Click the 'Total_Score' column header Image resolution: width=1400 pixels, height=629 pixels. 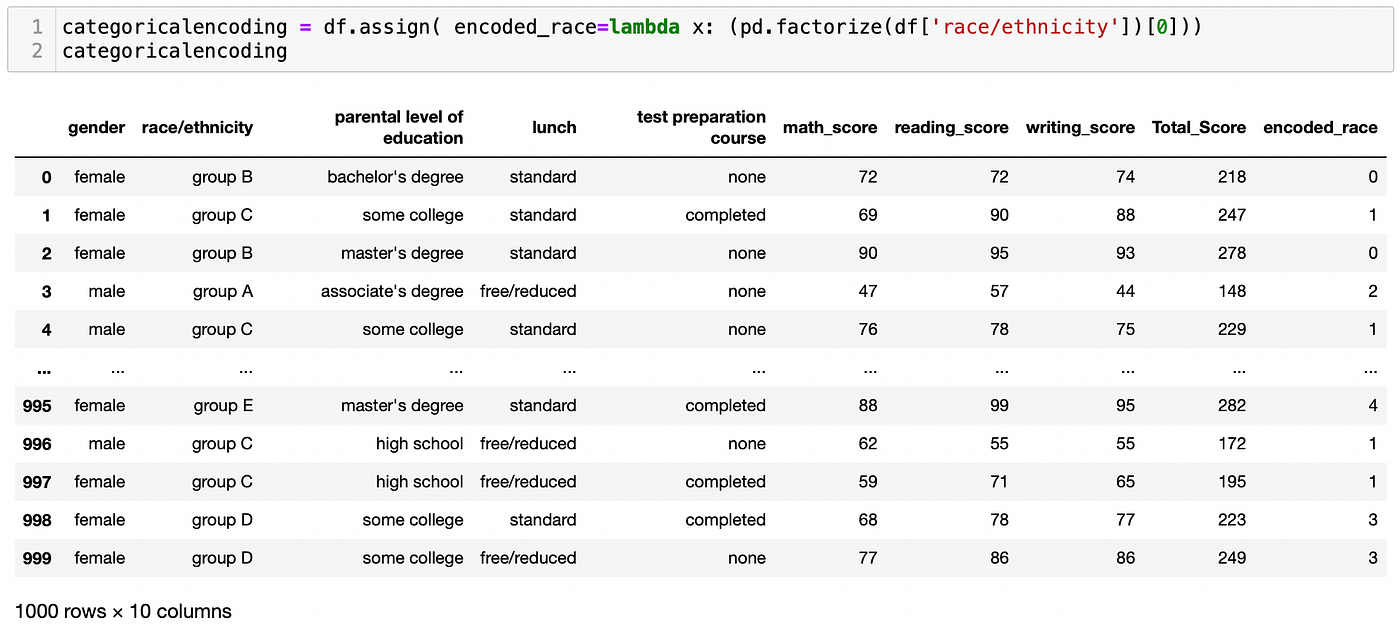(x=1198, y=127)
